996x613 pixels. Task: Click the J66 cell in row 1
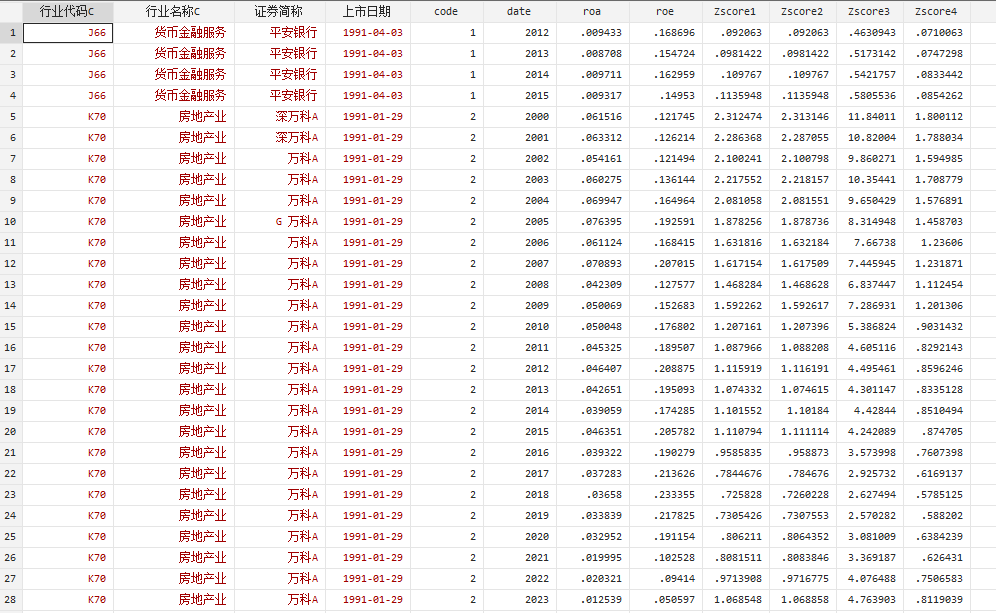[x=96, y=33]
